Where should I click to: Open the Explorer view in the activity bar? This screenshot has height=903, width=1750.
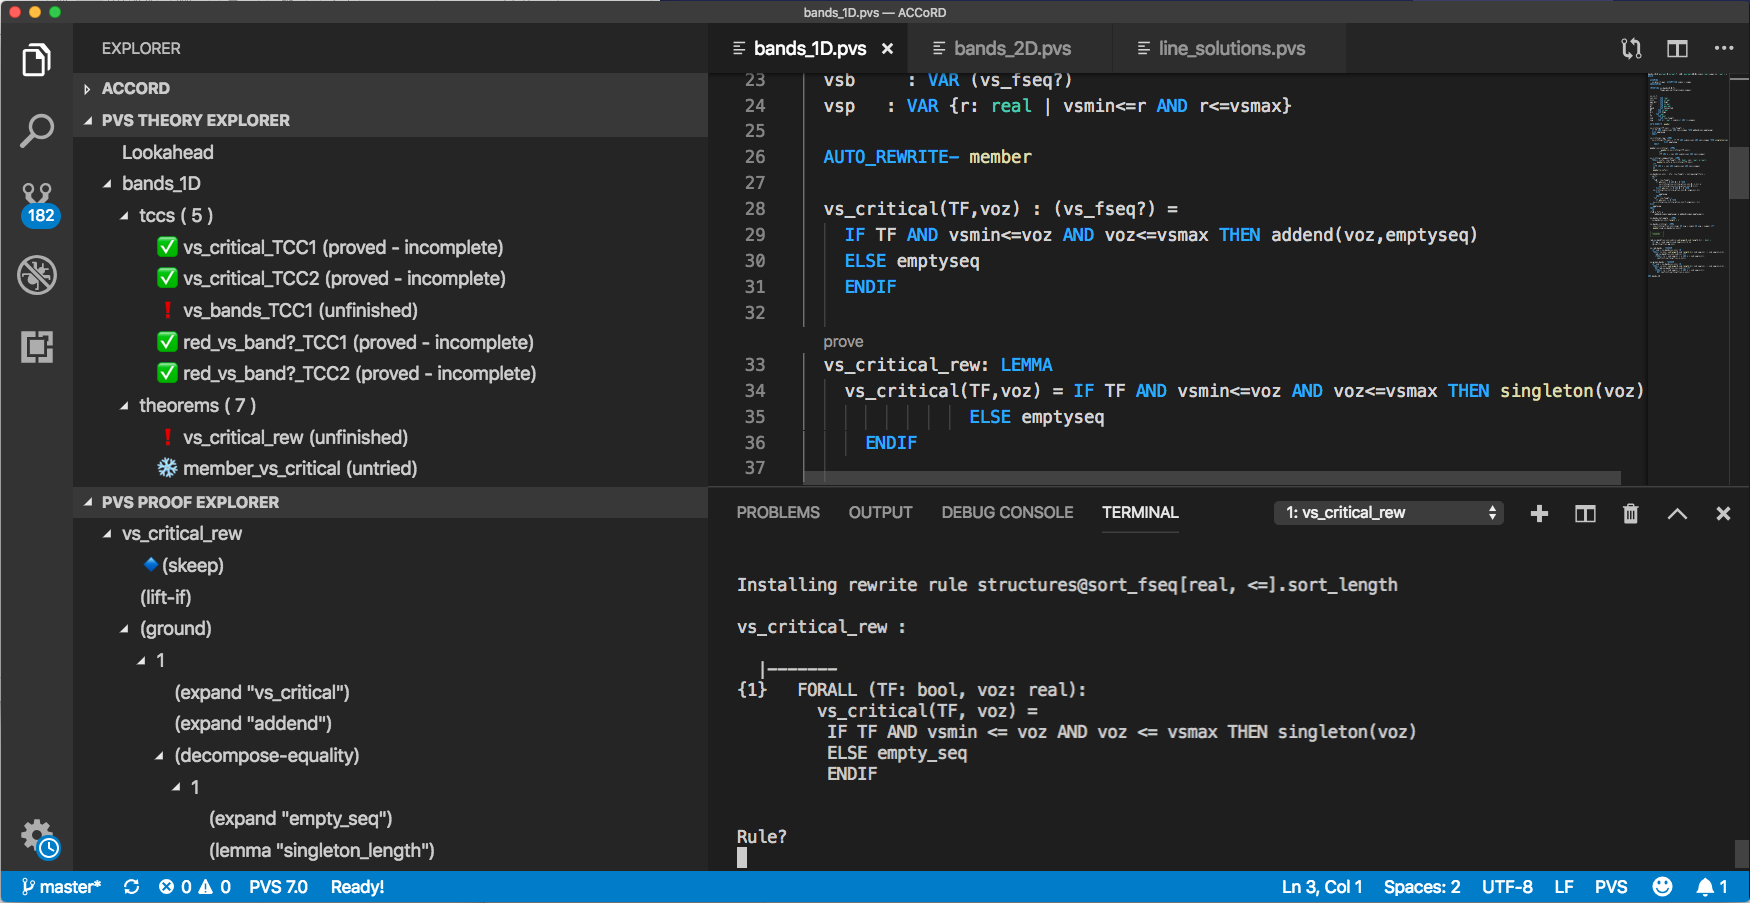coord(37,60)
